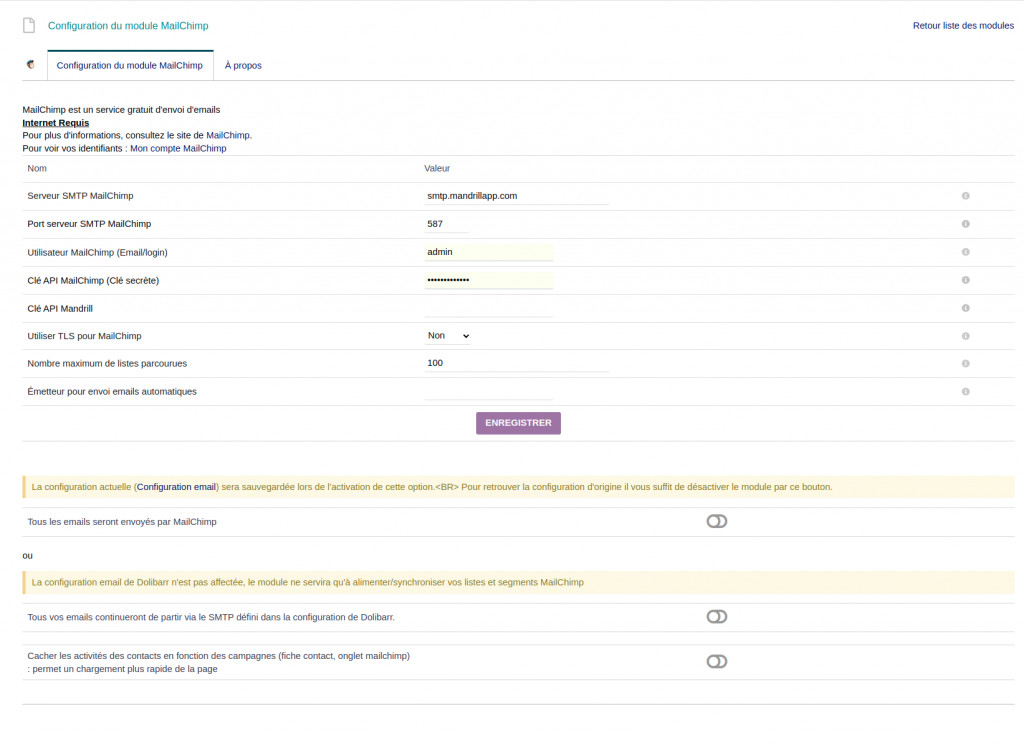
Task: Open Mon compte MailChimp link
Action: (x=178, y=148)
